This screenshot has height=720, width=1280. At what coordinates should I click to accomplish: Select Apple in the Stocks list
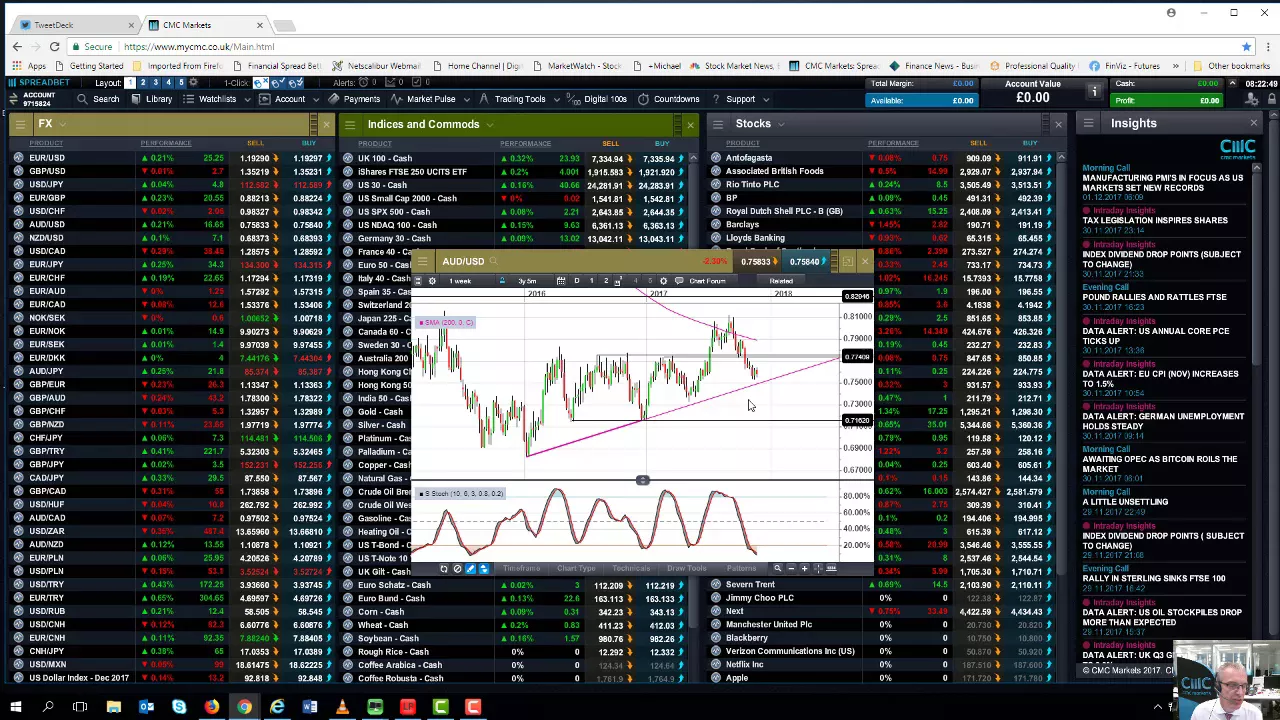pyautogui.click(x=737, y=678)
